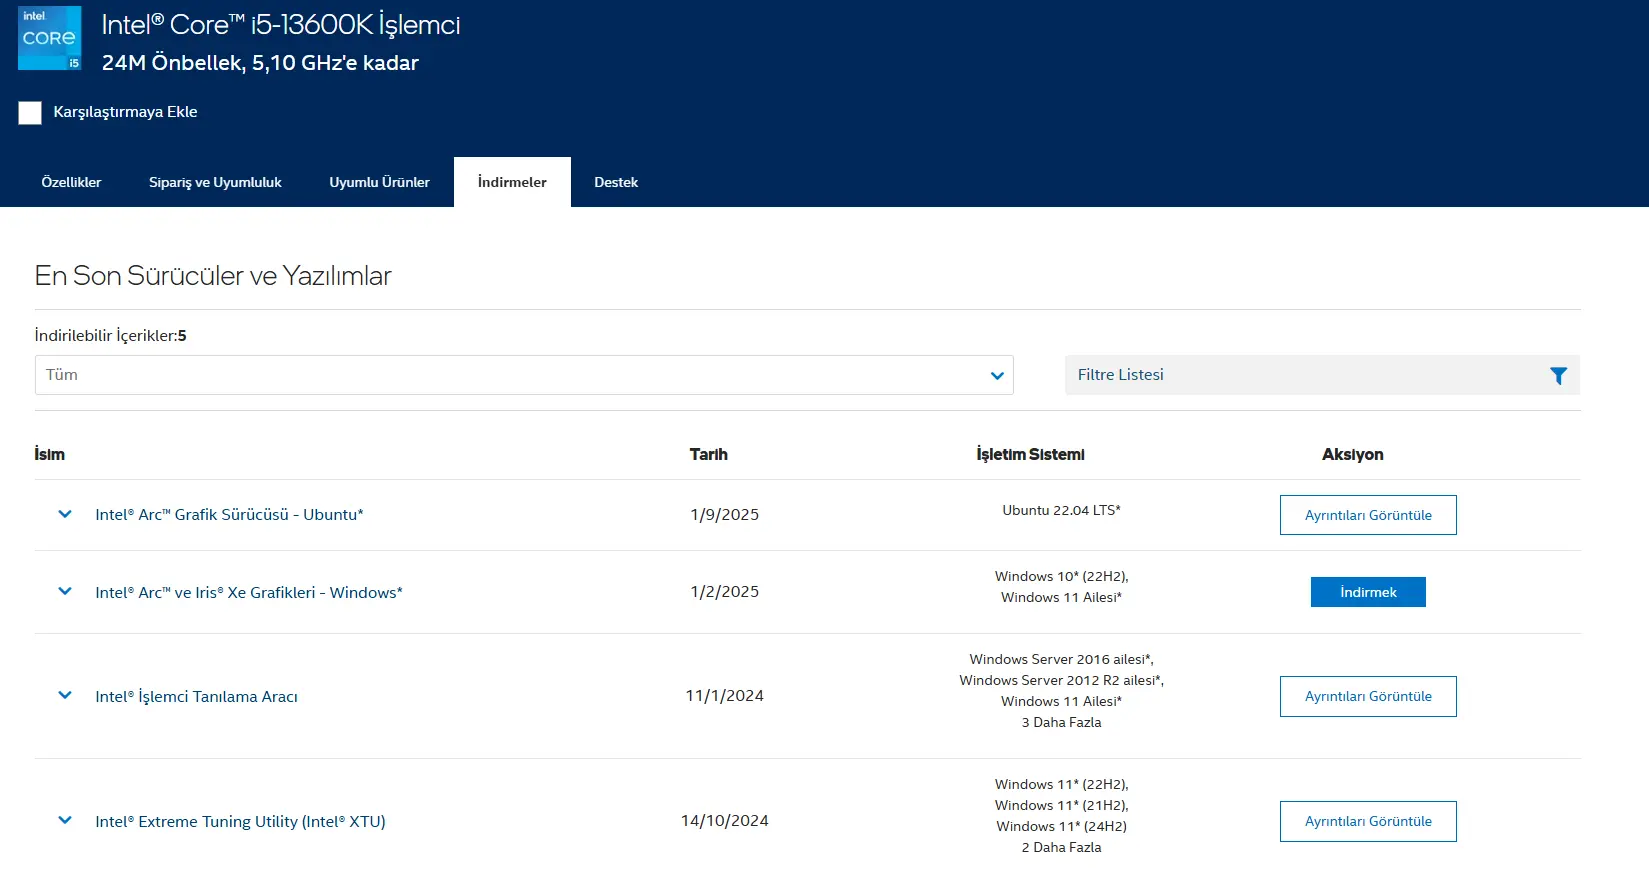Click the Windows 11 (24H2) text
1649x871 pixels.
coord(1061,826)
